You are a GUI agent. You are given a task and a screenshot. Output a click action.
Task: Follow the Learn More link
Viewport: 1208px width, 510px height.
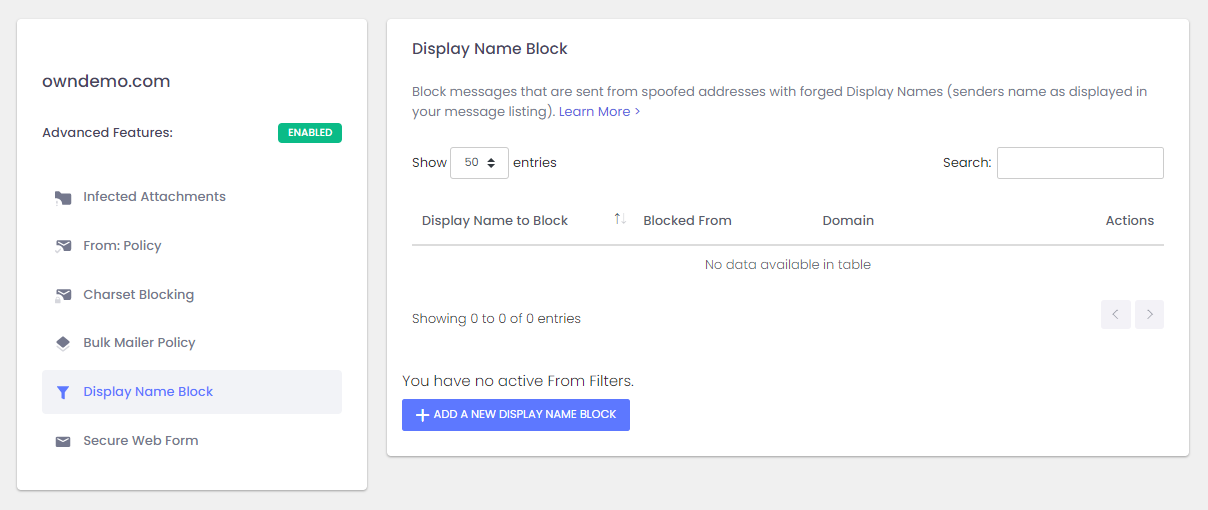click(599, 112)
